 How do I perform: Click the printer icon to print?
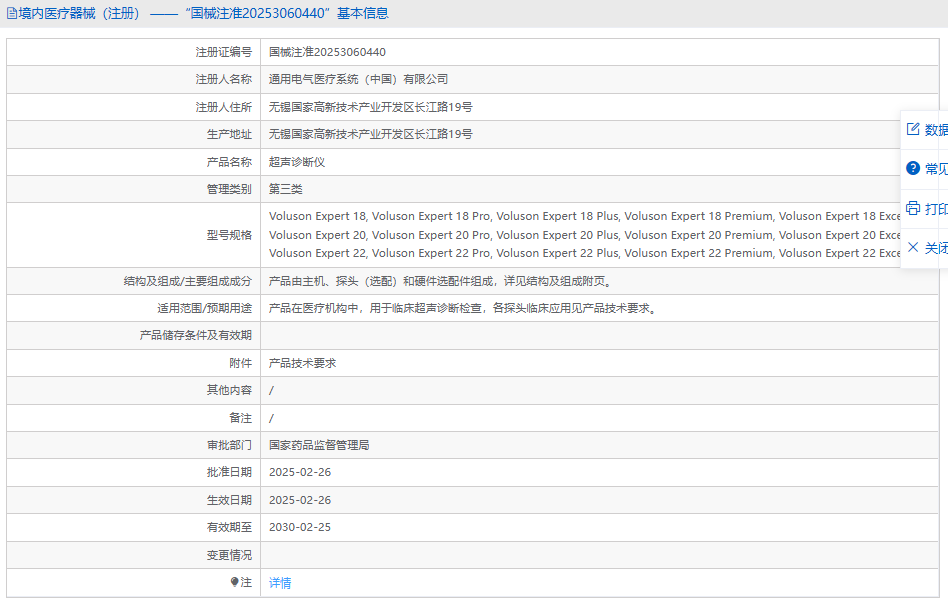click(913, 208)
